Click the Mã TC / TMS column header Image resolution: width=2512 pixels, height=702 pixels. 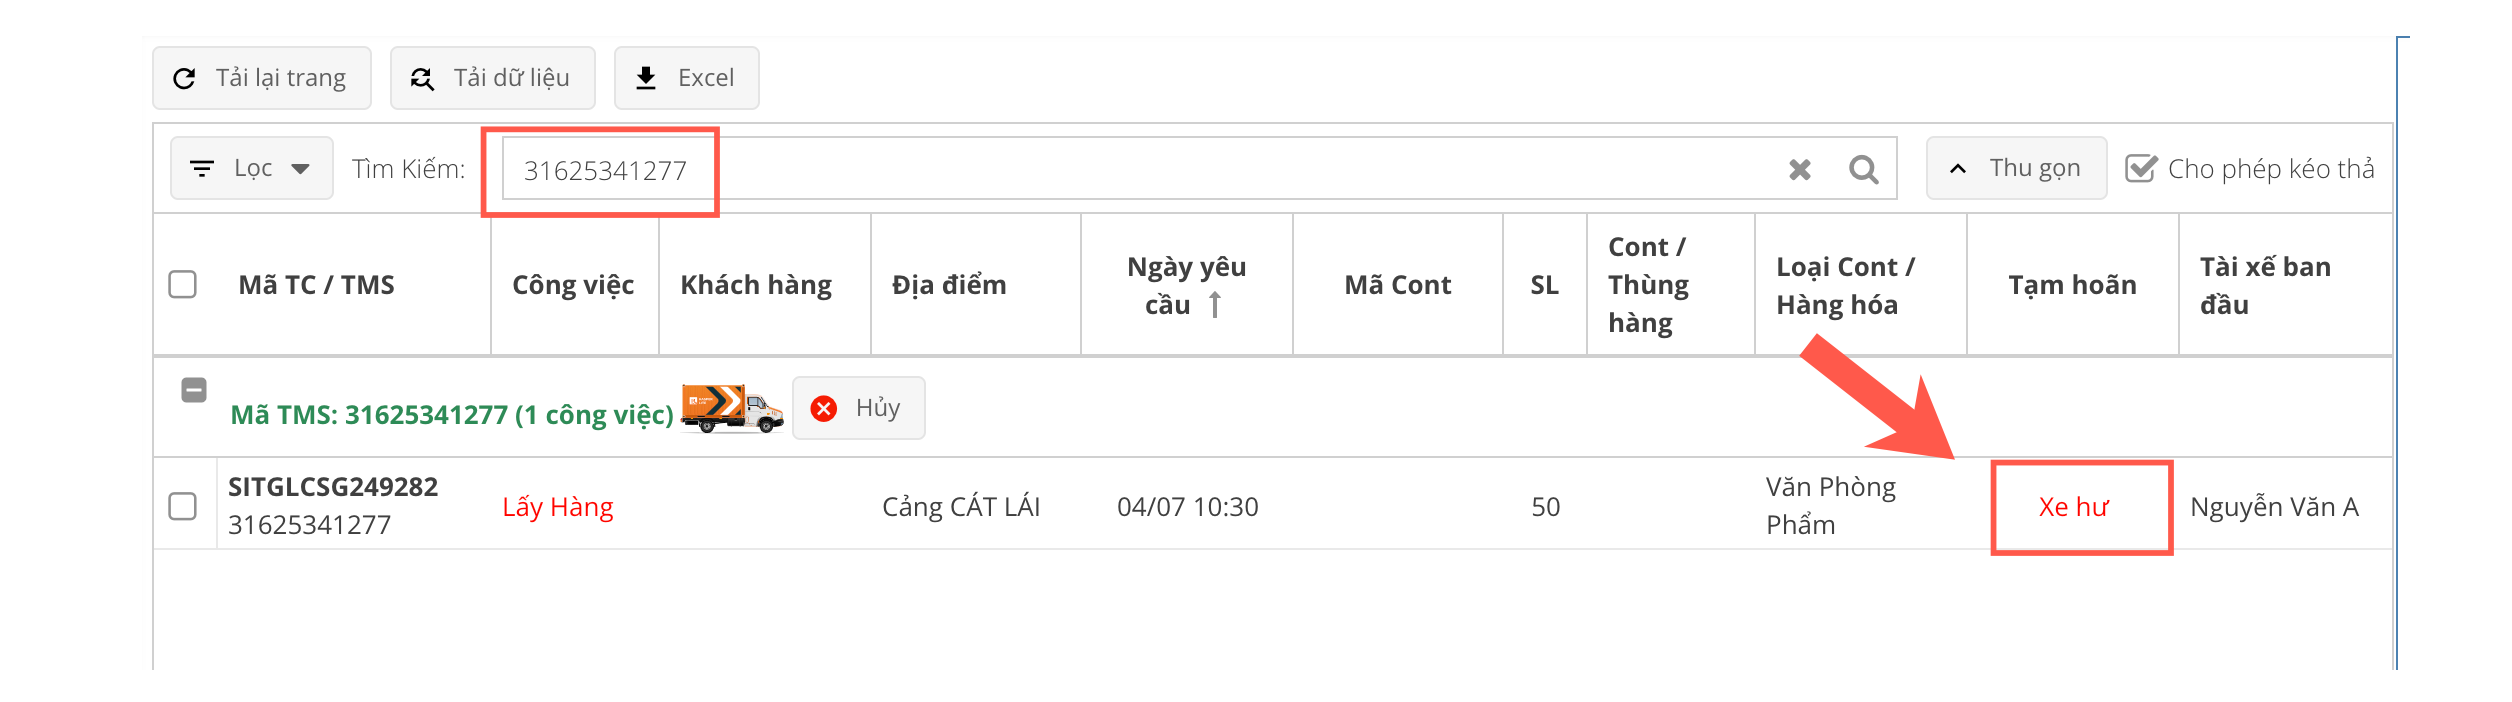tap(316, 285)
